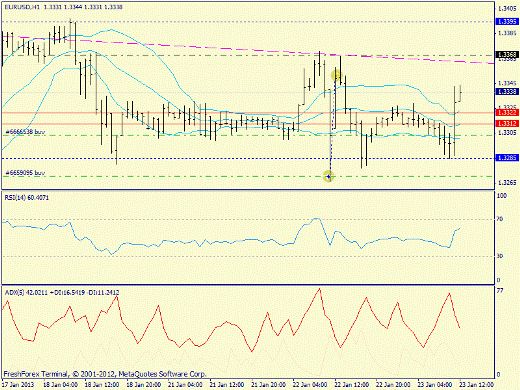Click the FreshForex Terminal copyright text
The height and width of the screenshot is (390, 520).
105,374
